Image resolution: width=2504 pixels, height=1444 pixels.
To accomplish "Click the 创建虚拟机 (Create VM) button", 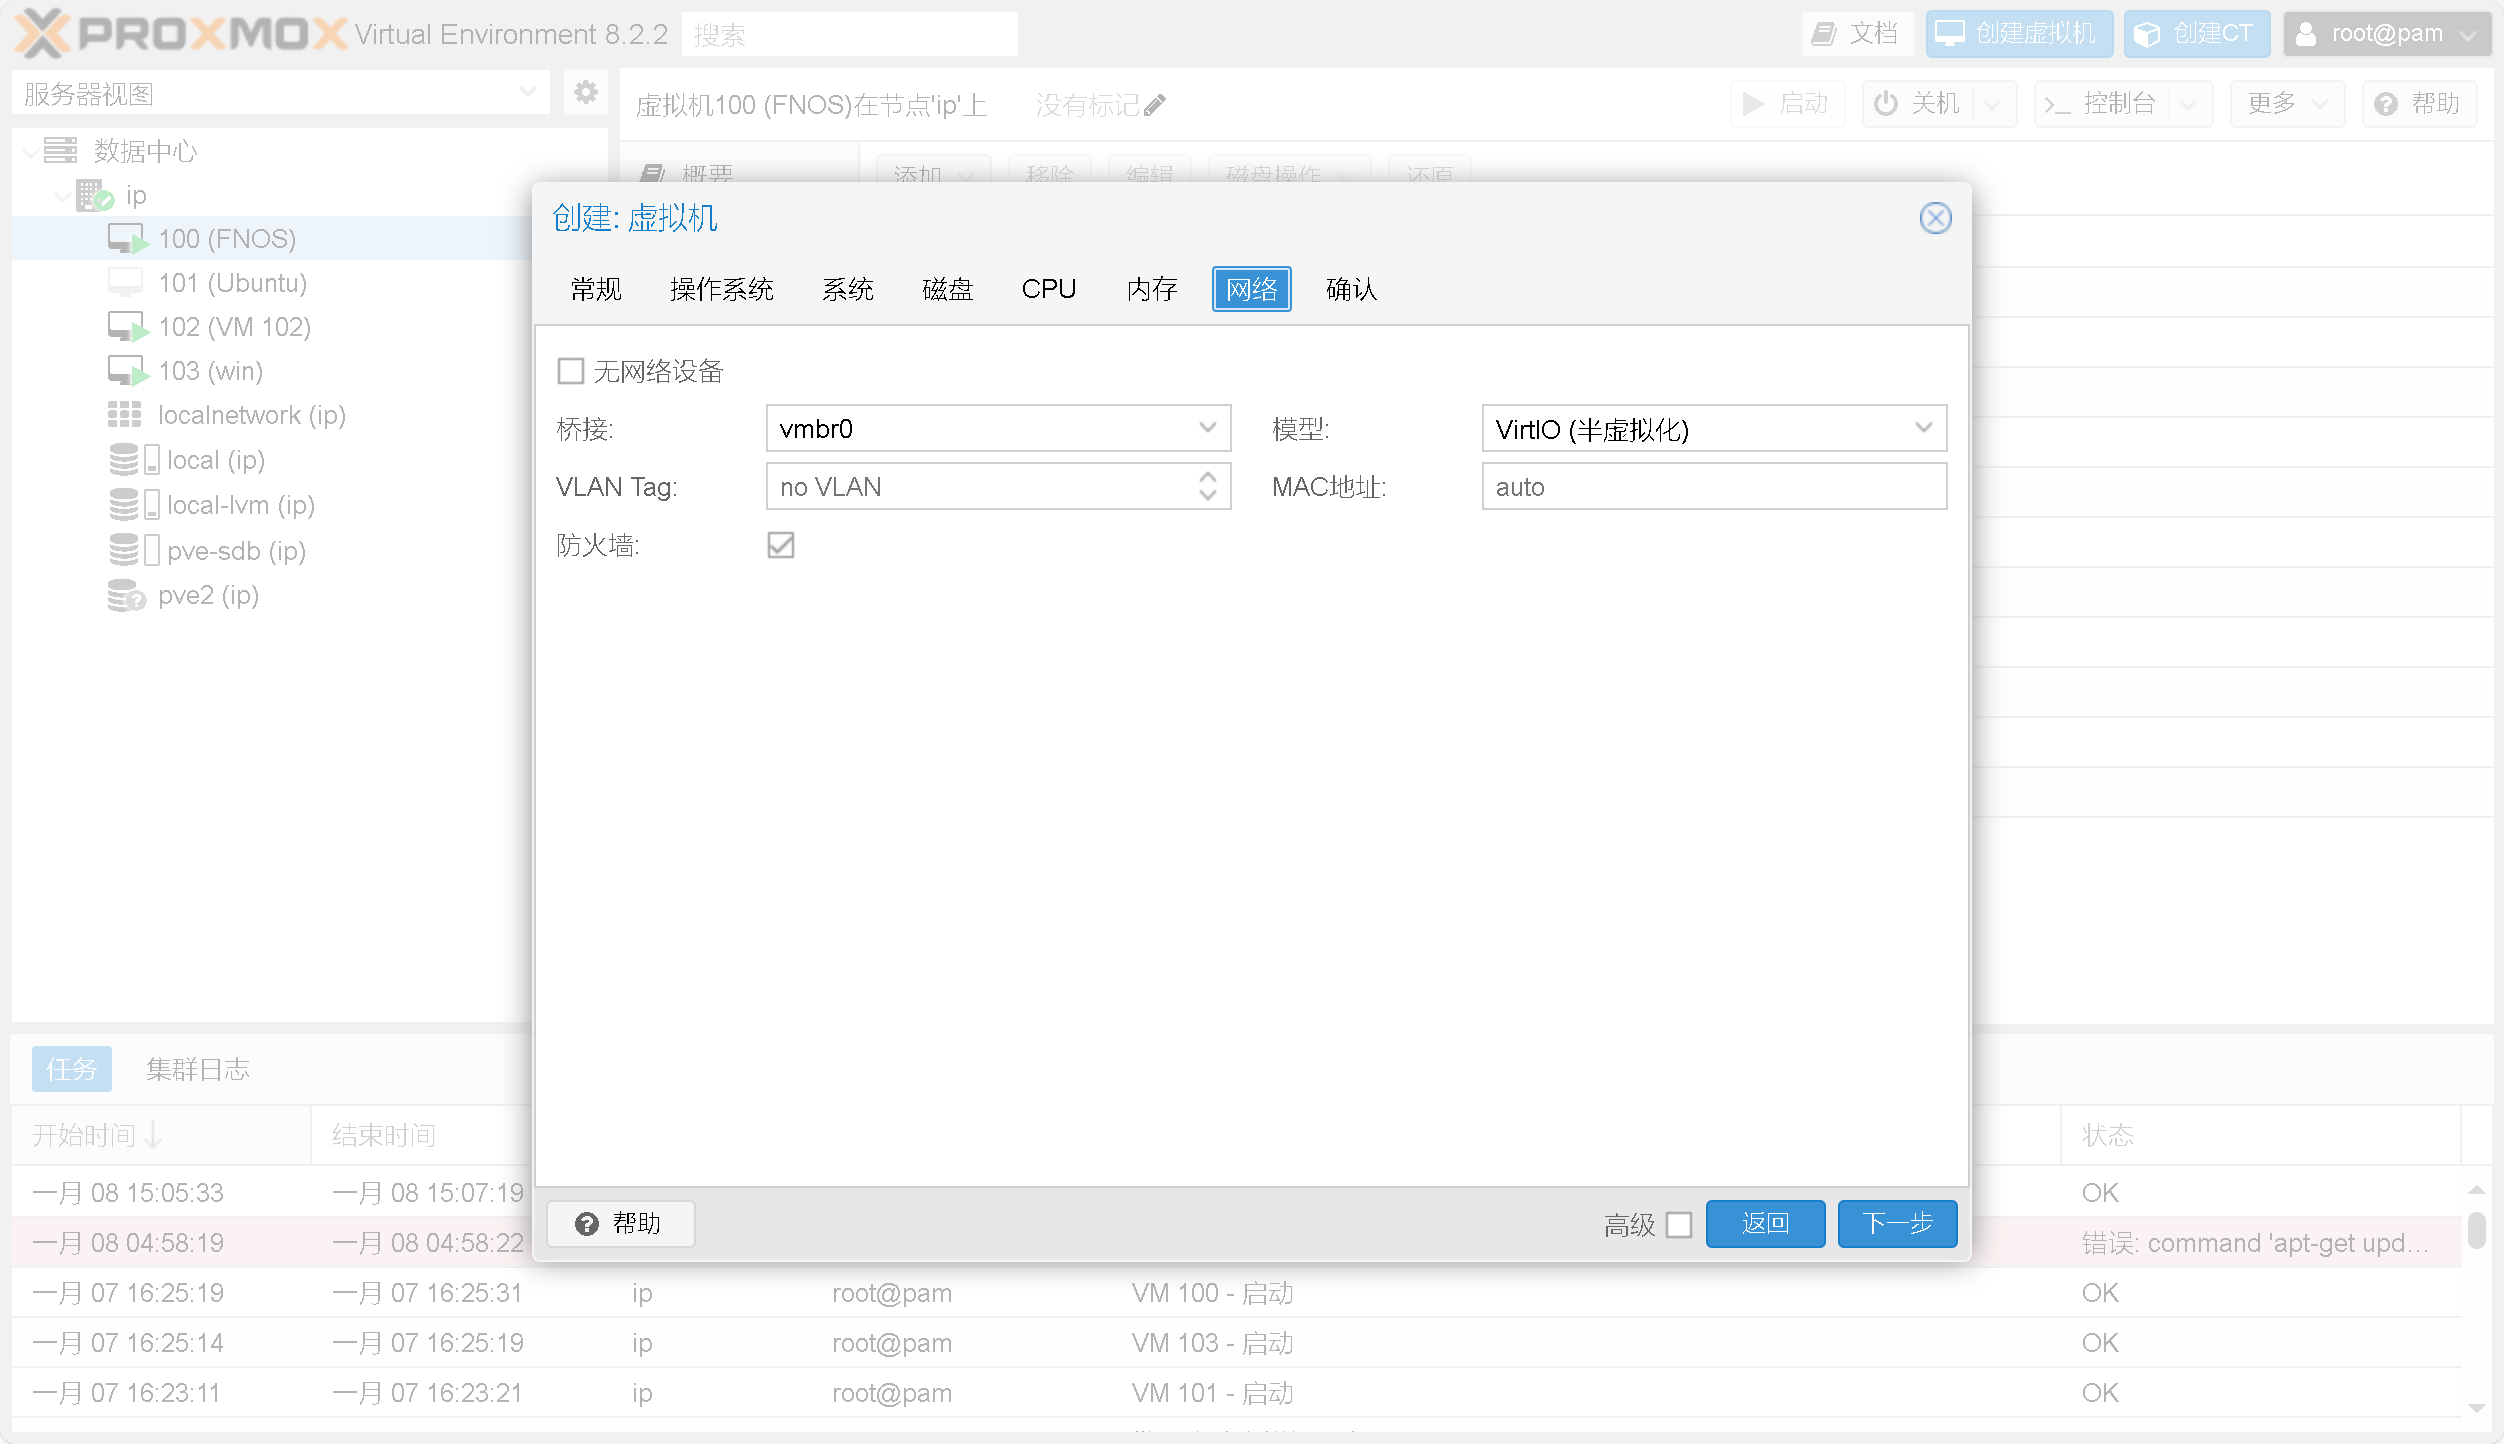I will (x=2019, y=34).
